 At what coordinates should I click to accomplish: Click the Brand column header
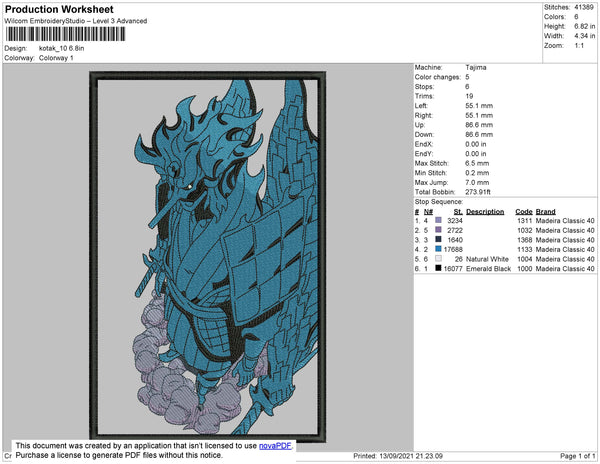point(545,212)
